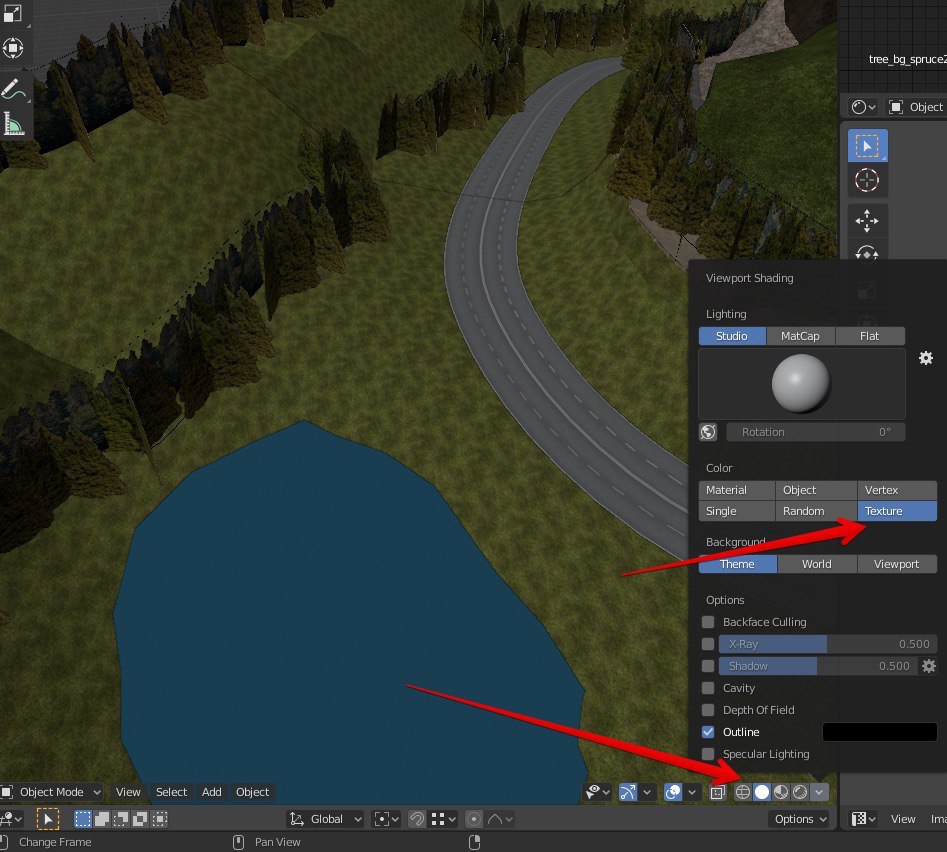Select the Cursor tool in right editor
This screenshot has width=947, height=852.
[867, 180]
